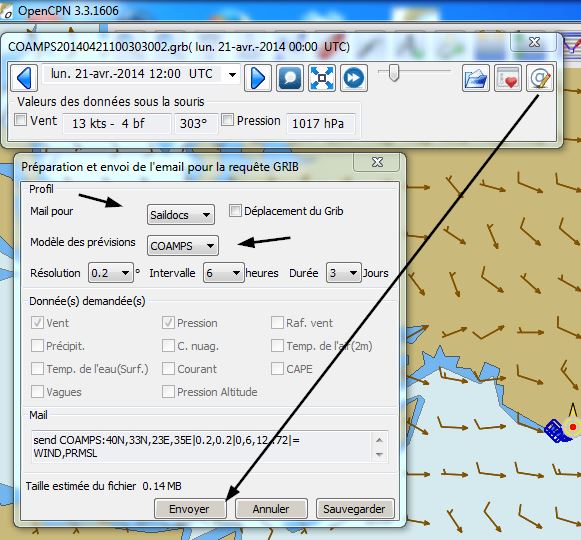Advance to next GRIB time step
The height and width of the screenshot is (540, 581).
258,78
